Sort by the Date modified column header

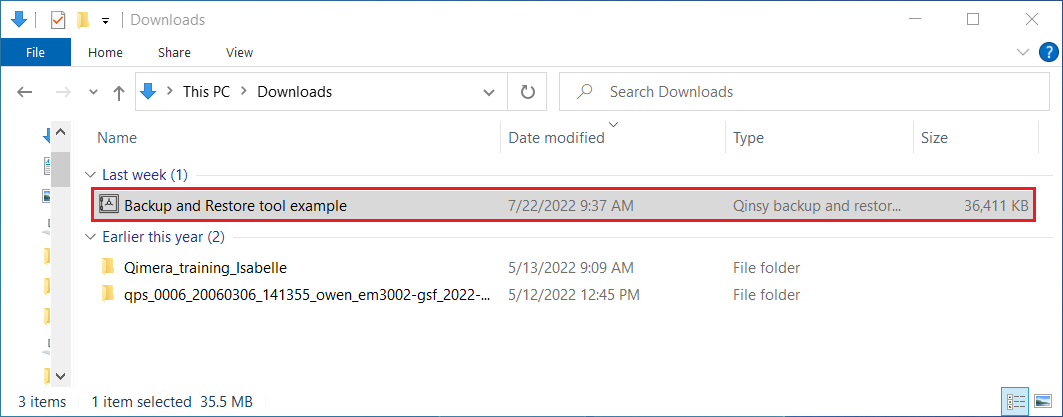click(556, 138)
